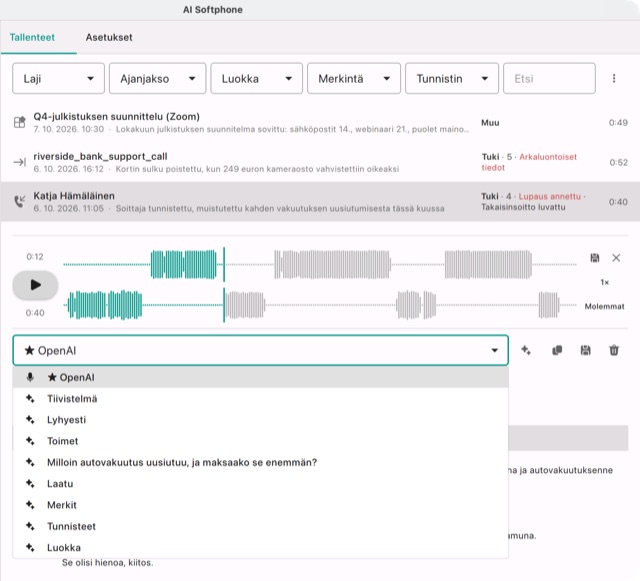This screenshot has height=581, width=640.
Task: Expand the Ajanjakso filter dropdown
Action: pyautogui.click(x=158, y=78)
